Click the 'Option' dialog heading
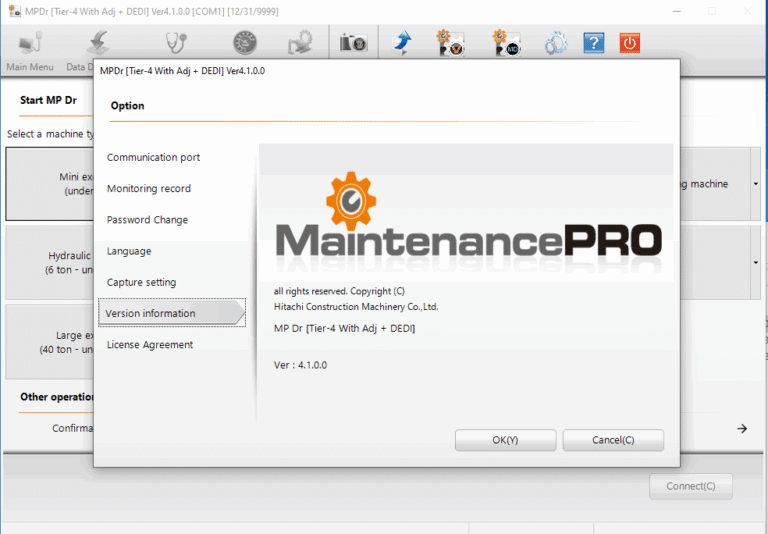The height and width of the screenshot is (534, 768). point(127,106)
